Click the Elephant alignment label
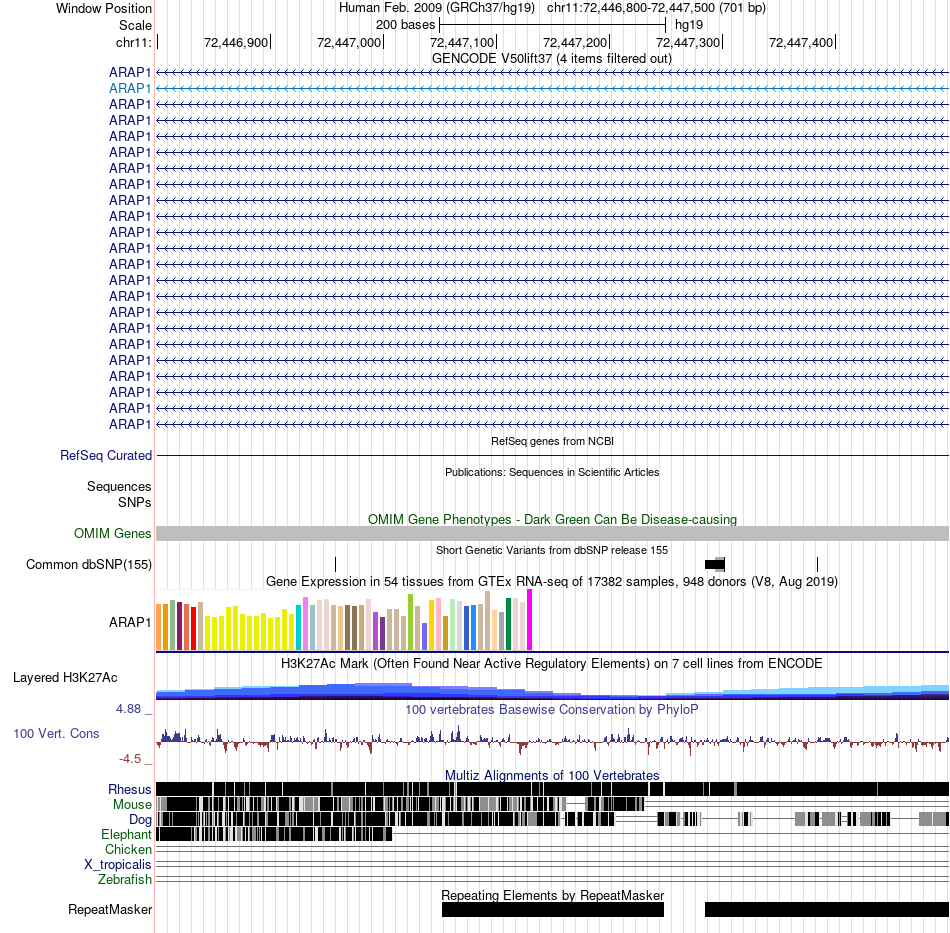This screenshot has height=933, width=950. [126, 835]
